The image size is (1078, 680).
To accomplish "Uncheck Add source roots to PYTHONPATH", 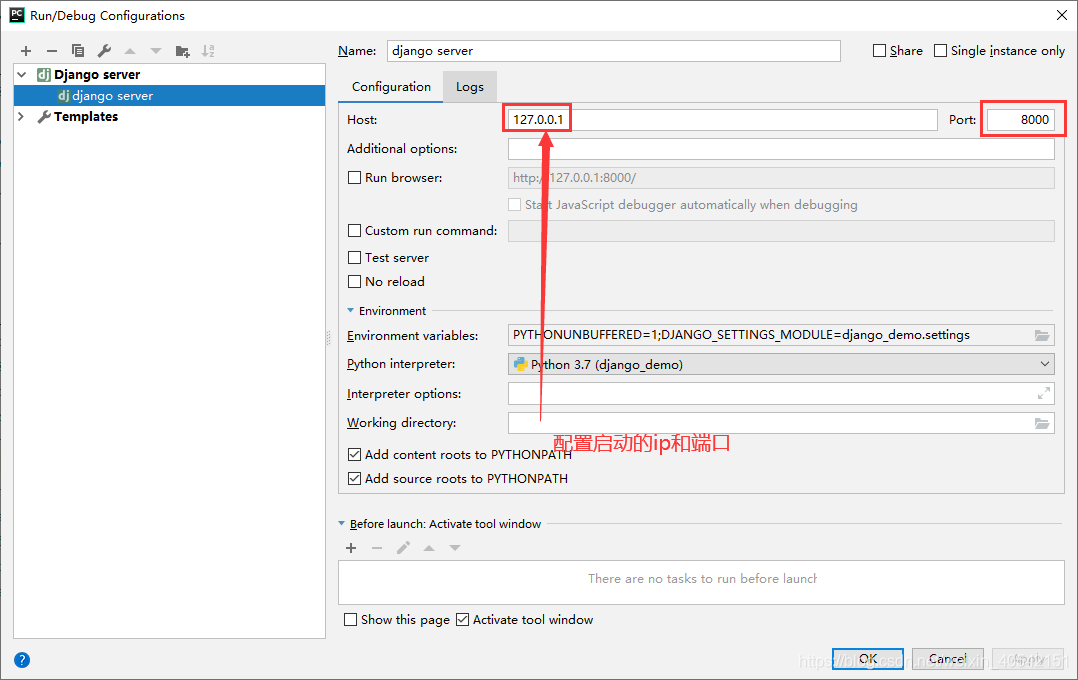I will coord(355,479).
